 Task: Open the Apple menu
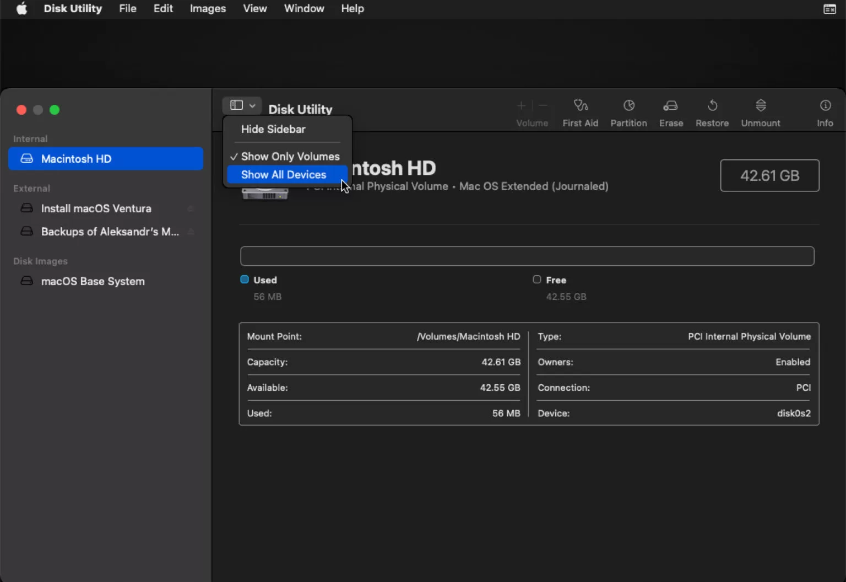(x=21, y=9)
